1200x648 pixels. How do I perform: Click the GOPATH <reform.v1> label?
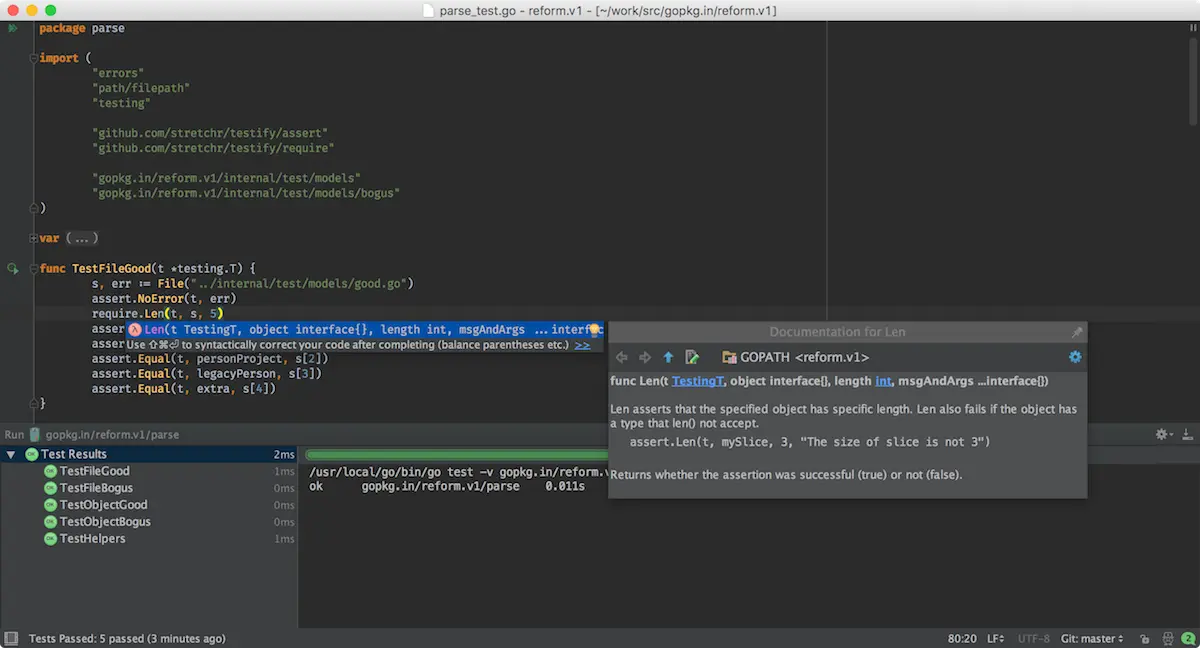click(x=805, y=357)
